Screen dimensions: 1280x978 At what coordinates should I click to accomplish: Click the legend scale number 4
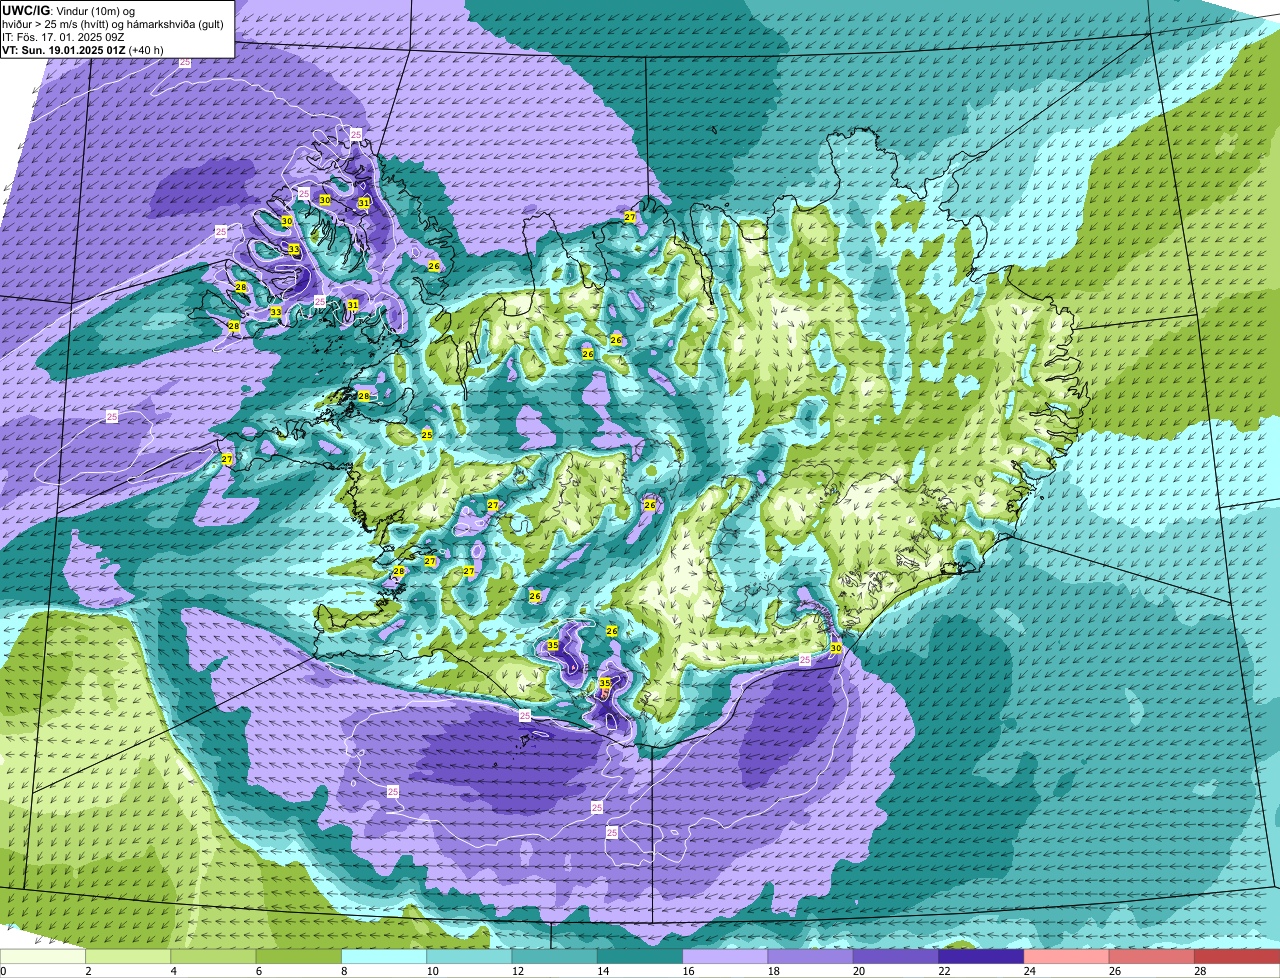(x=173, y=971)
